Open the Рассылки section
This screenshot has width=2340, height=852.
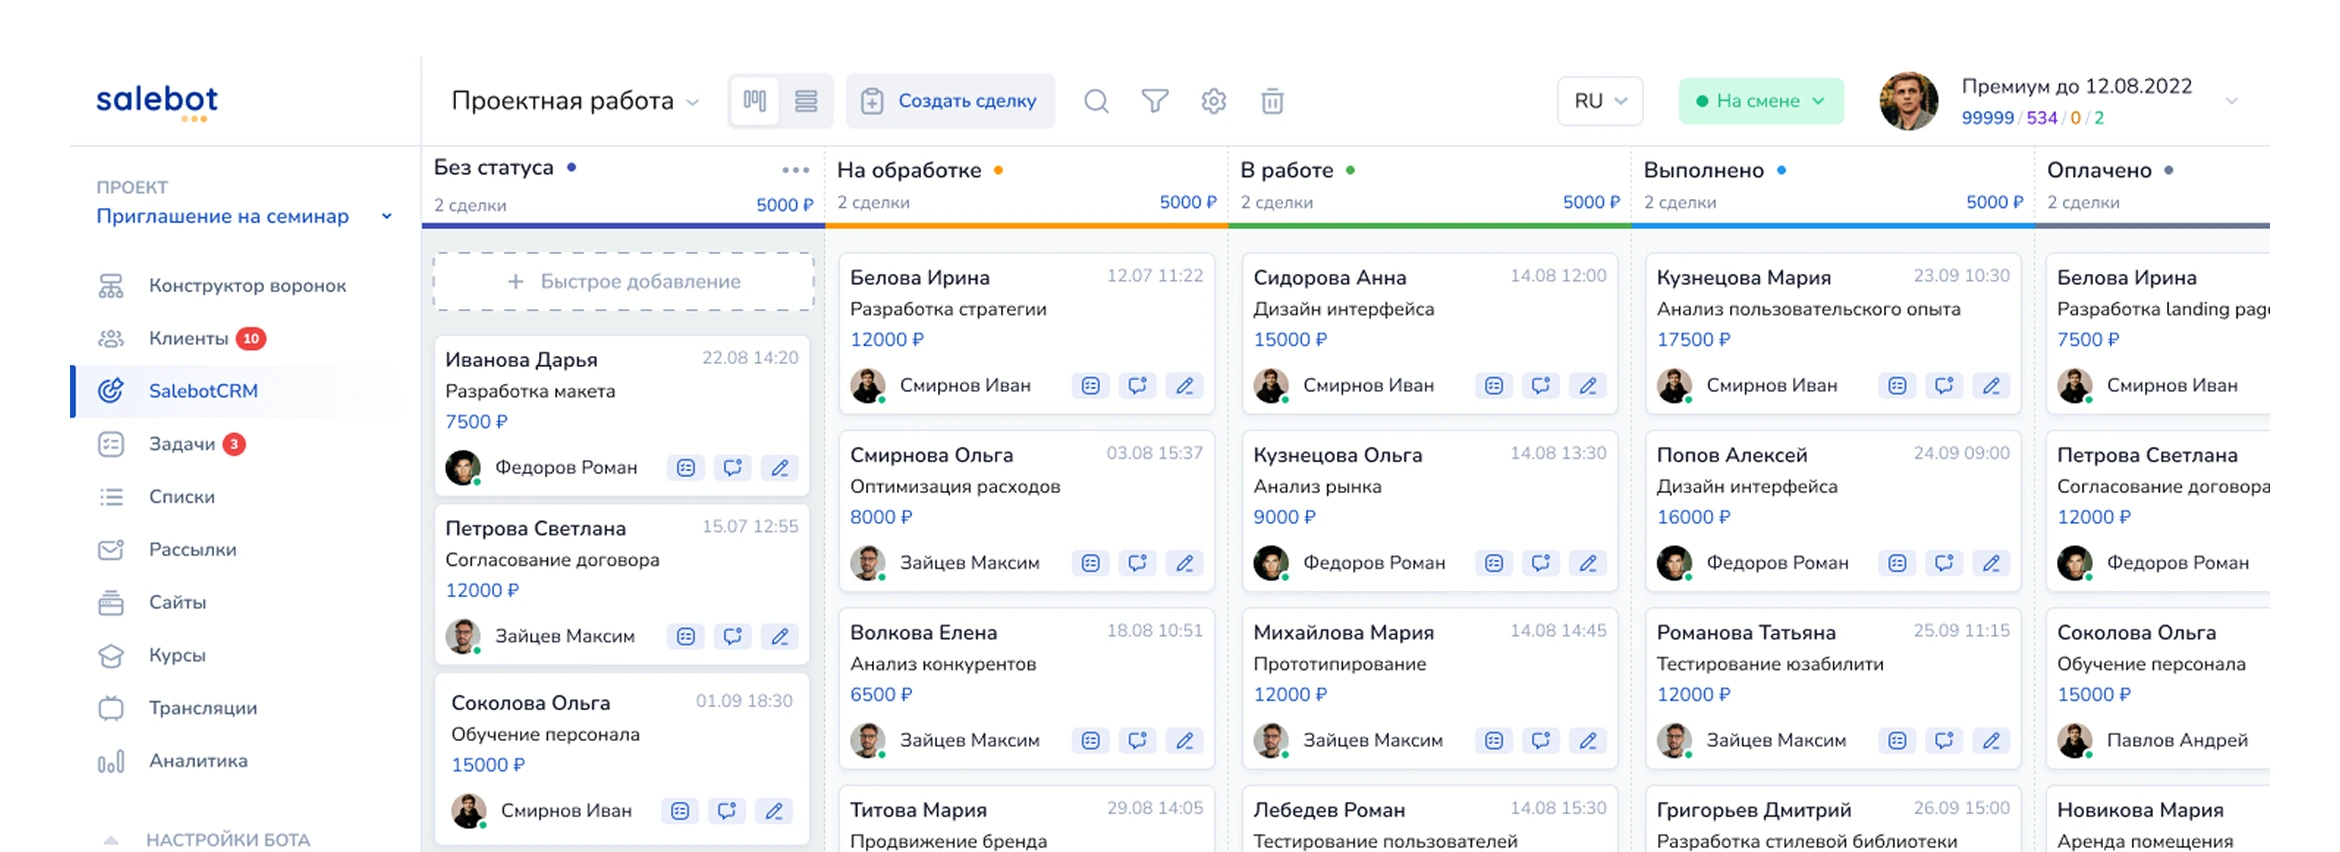(193, 550)
